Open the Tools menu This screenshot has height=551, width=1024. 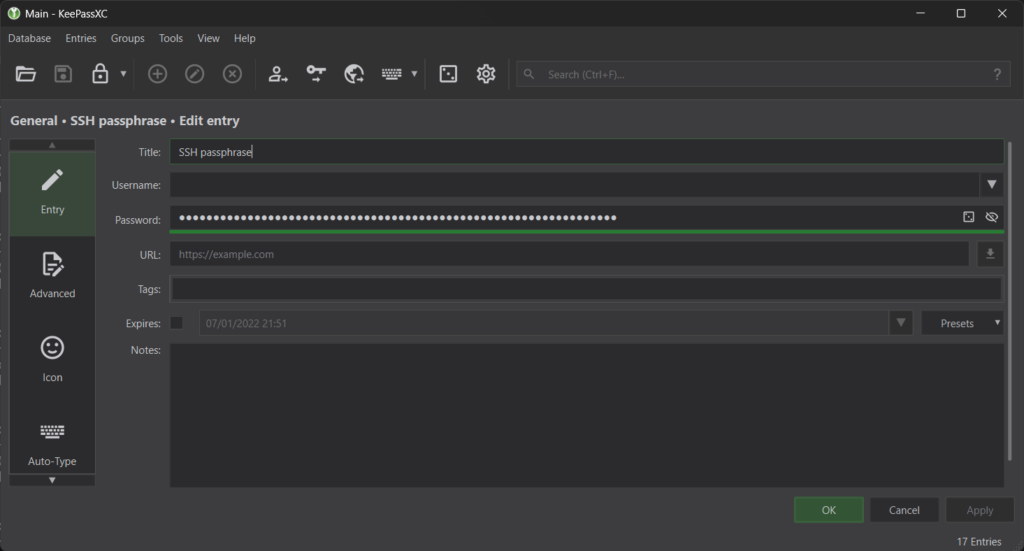[x=170, y=39]
